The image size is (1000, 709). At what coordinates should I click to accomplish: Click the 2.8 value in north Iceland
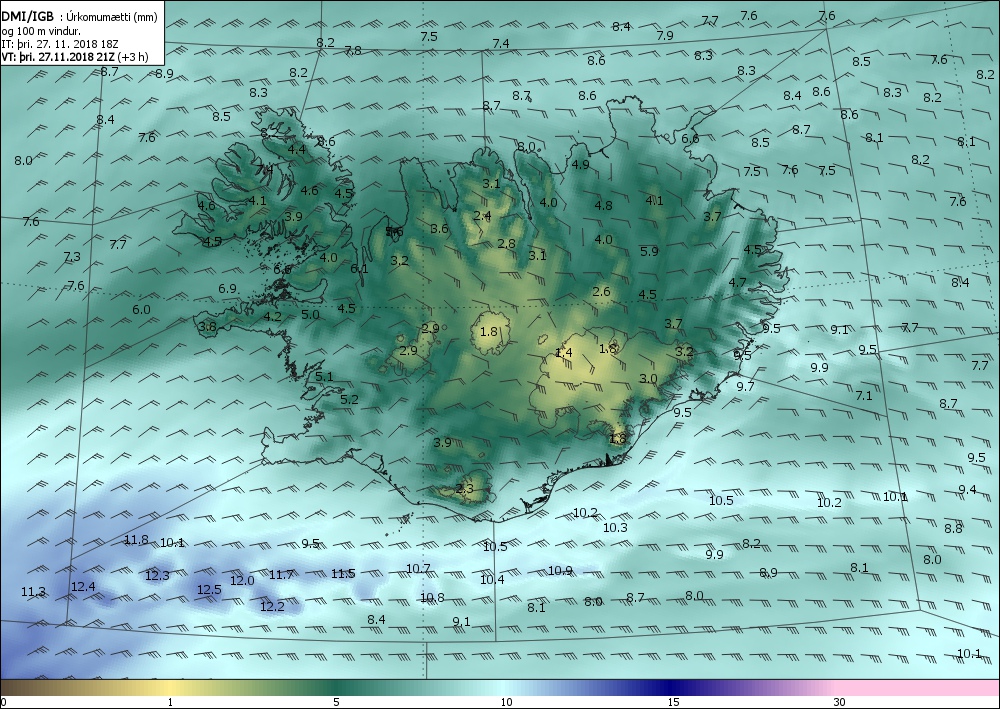(506, 244)
